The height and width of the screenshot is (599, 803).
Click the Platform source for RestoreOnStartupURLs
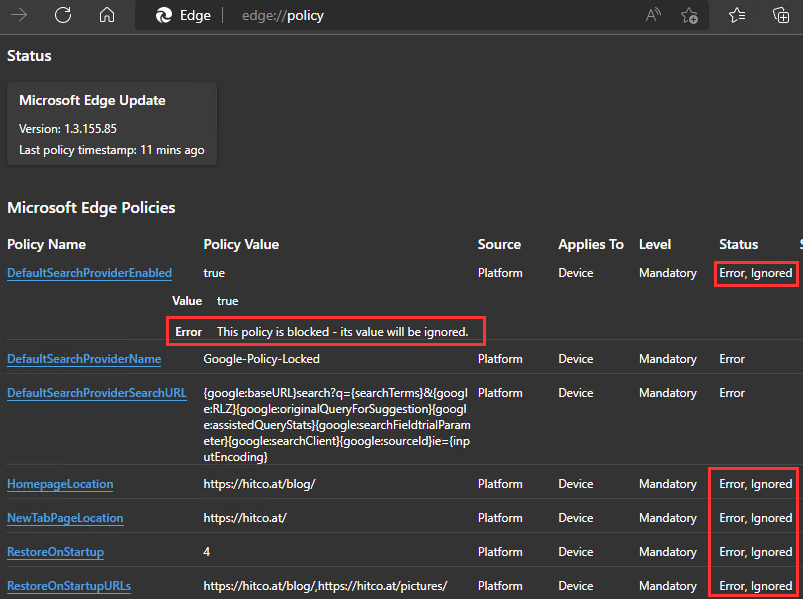500,586
